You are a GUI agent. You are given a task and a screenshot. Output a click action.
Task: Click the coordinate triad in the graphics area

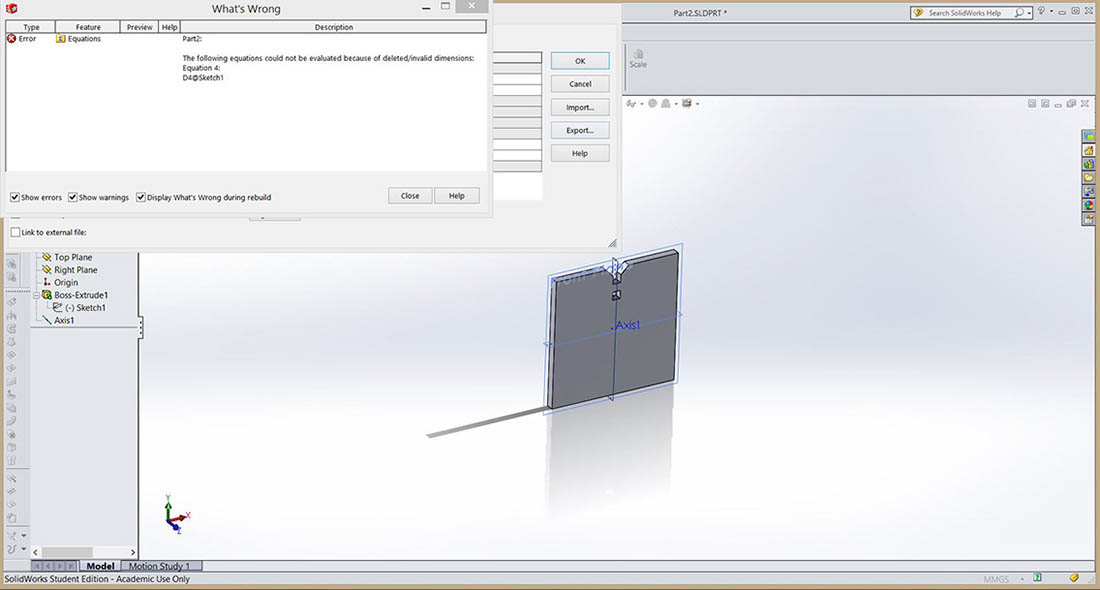[175, 516]
